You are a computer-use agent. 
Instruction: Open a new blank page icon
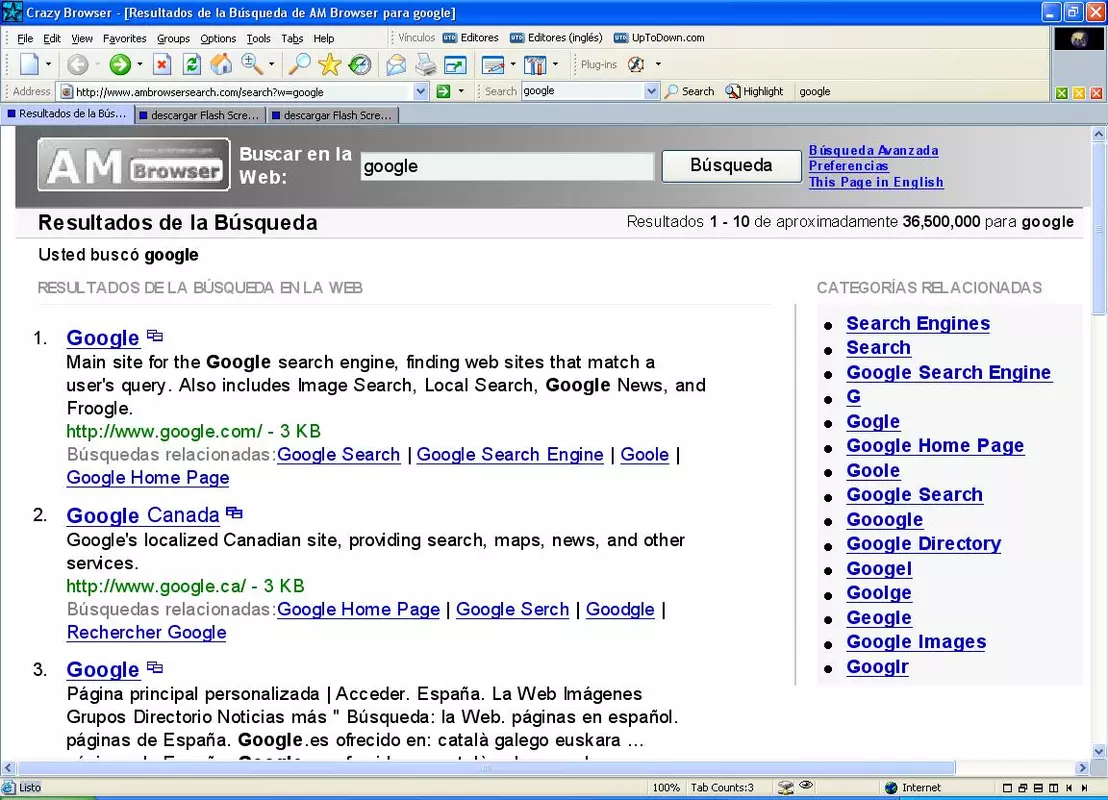30,64
